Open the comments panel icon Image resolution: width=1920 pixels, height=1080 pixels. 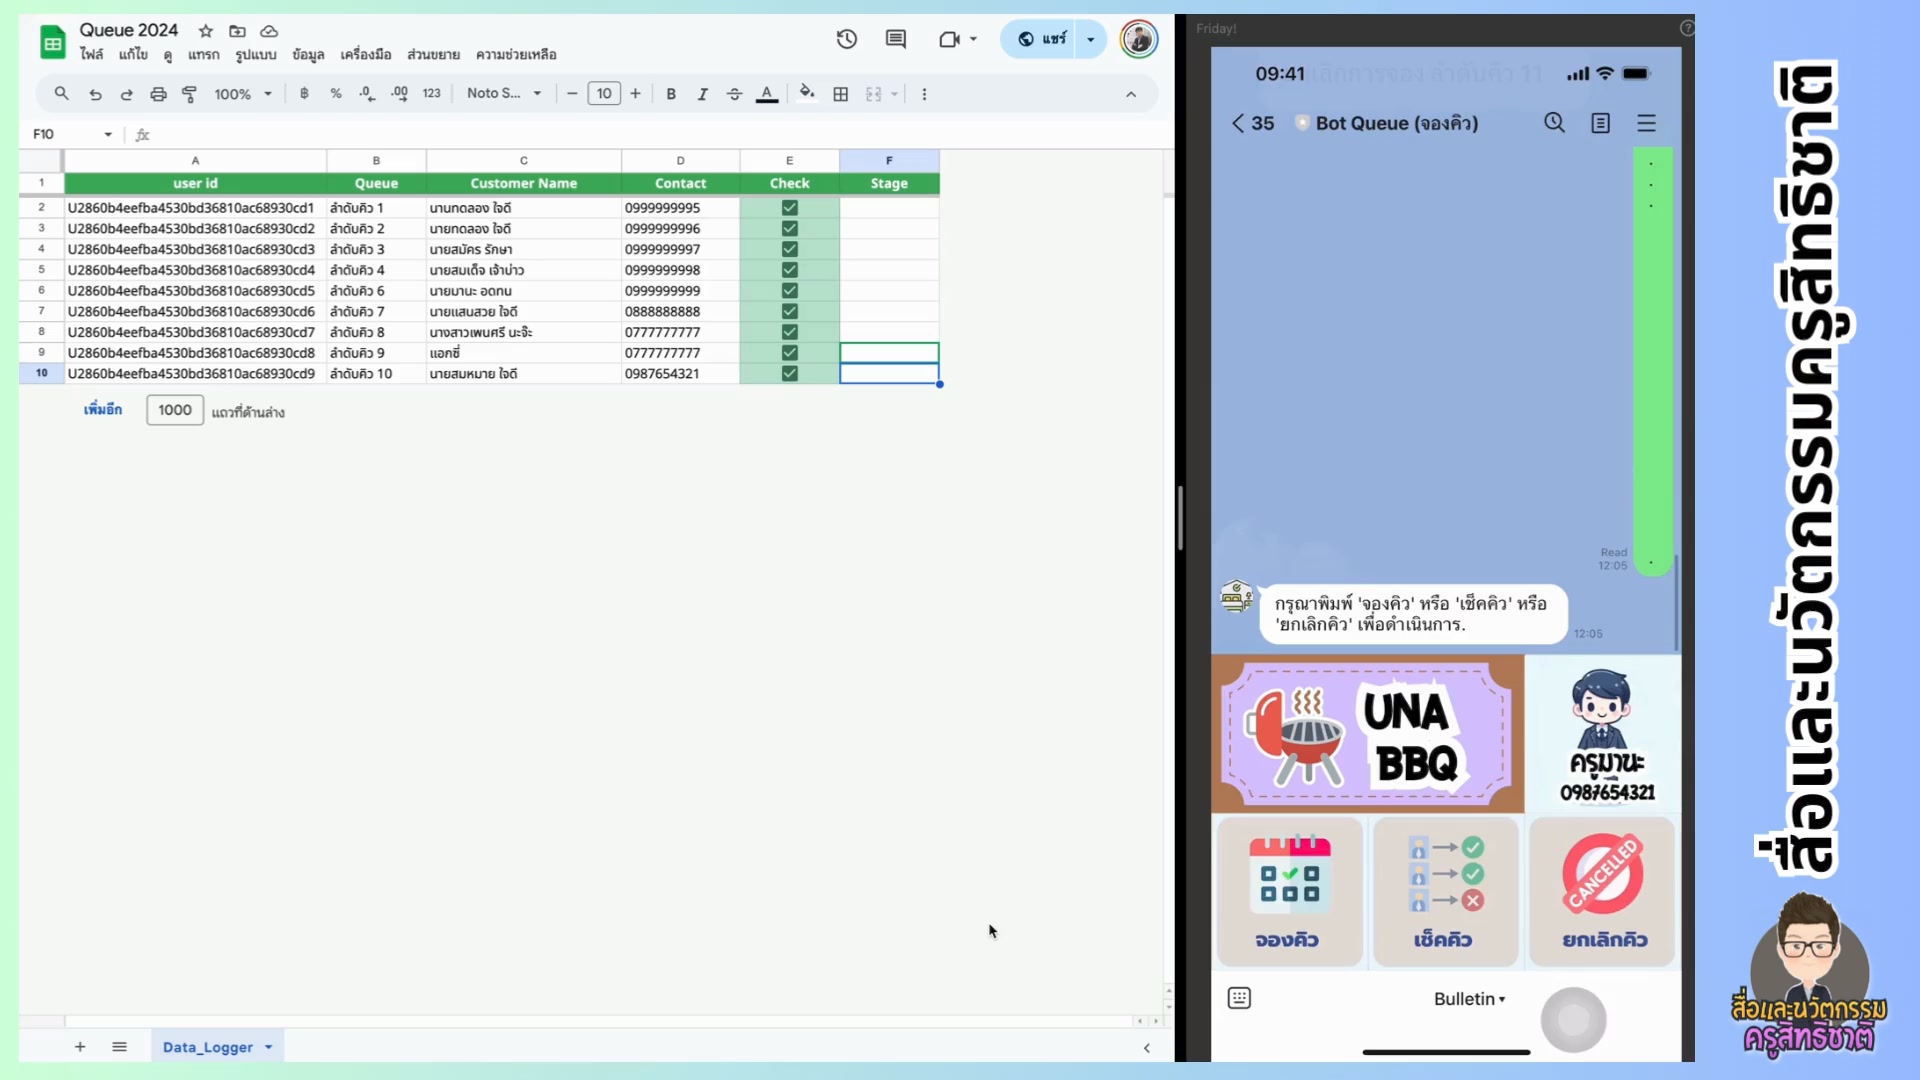click(x=896, y=39)
